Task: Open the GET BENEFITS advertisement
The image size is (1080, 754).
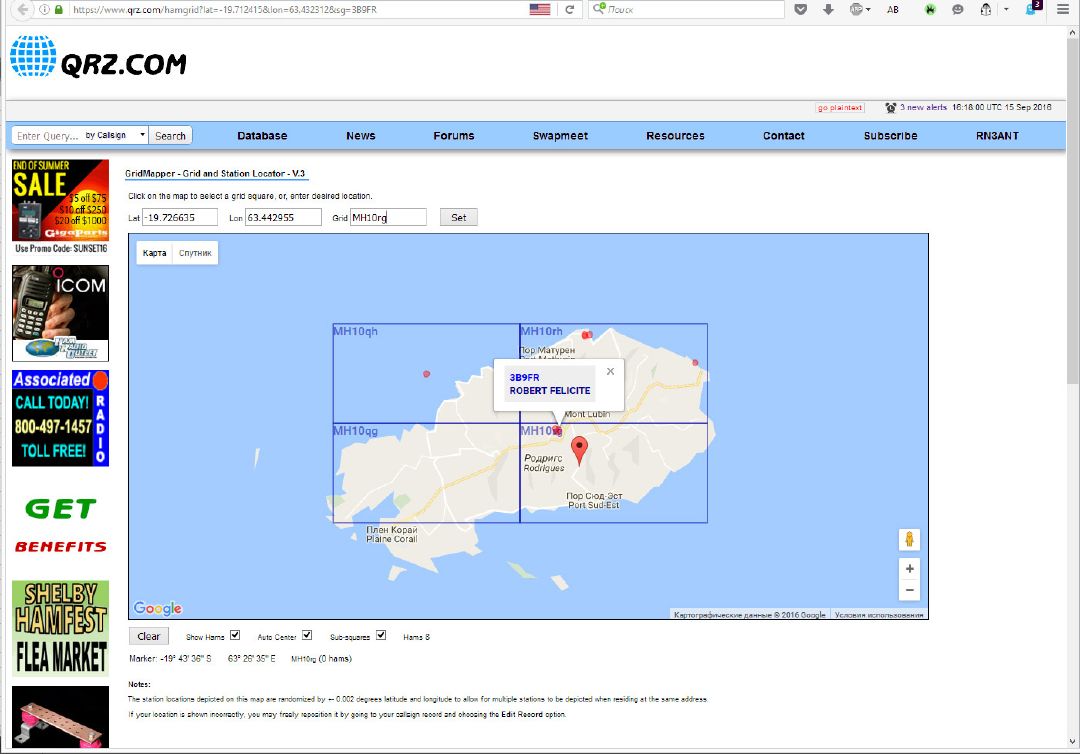Action: (x=61, y=525)
